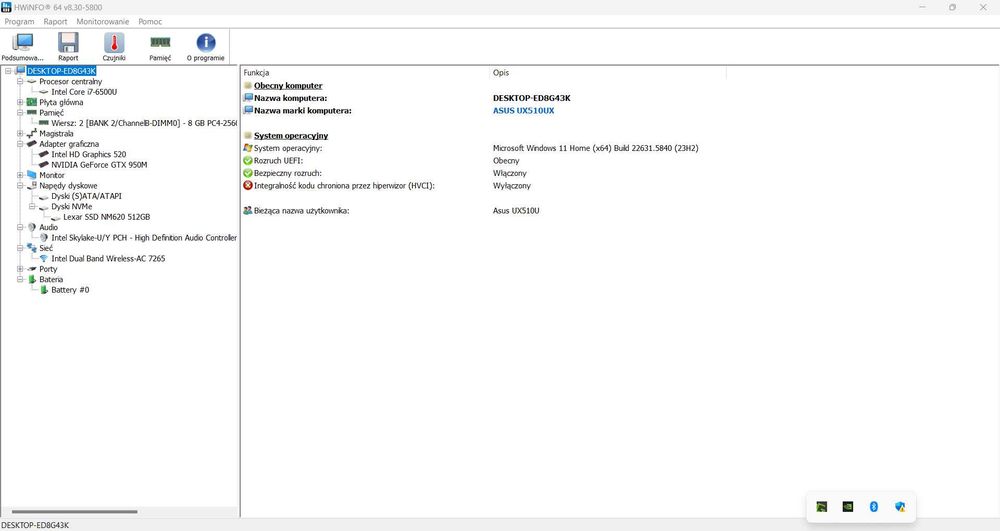Select NVIDIA GeForce GTX 950M entry

tap(99, 164)
